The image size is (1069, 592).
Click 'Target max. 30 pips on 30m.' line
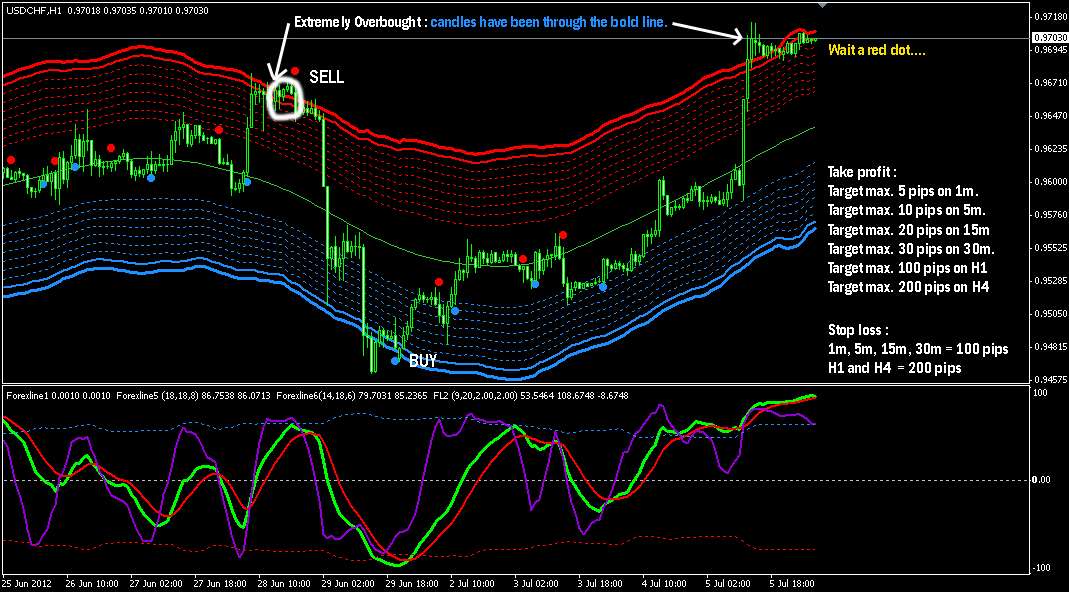[911, 249]
